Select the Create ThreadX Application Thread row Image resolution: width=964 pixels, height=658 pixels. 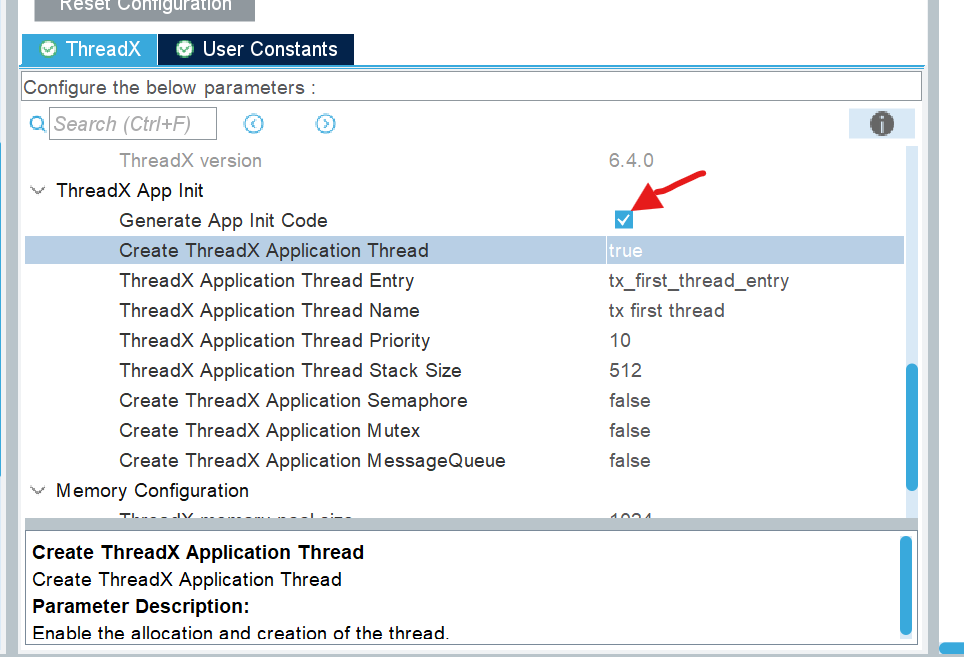464,250
